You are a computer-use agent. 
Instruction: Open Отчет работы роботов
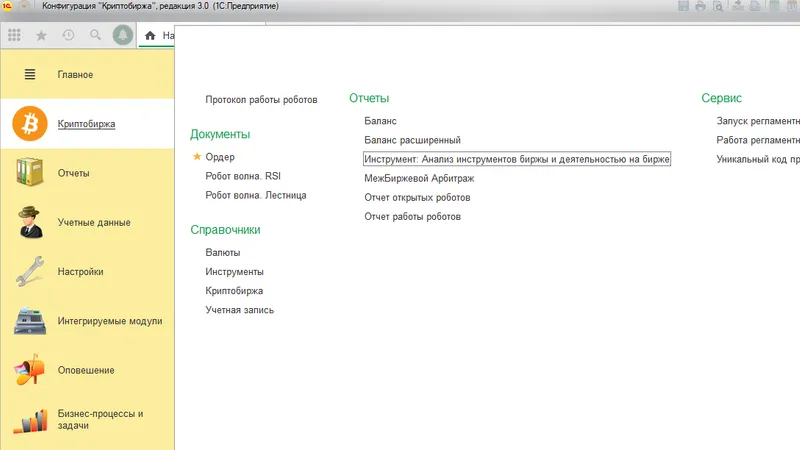click(x=412, y=217)
